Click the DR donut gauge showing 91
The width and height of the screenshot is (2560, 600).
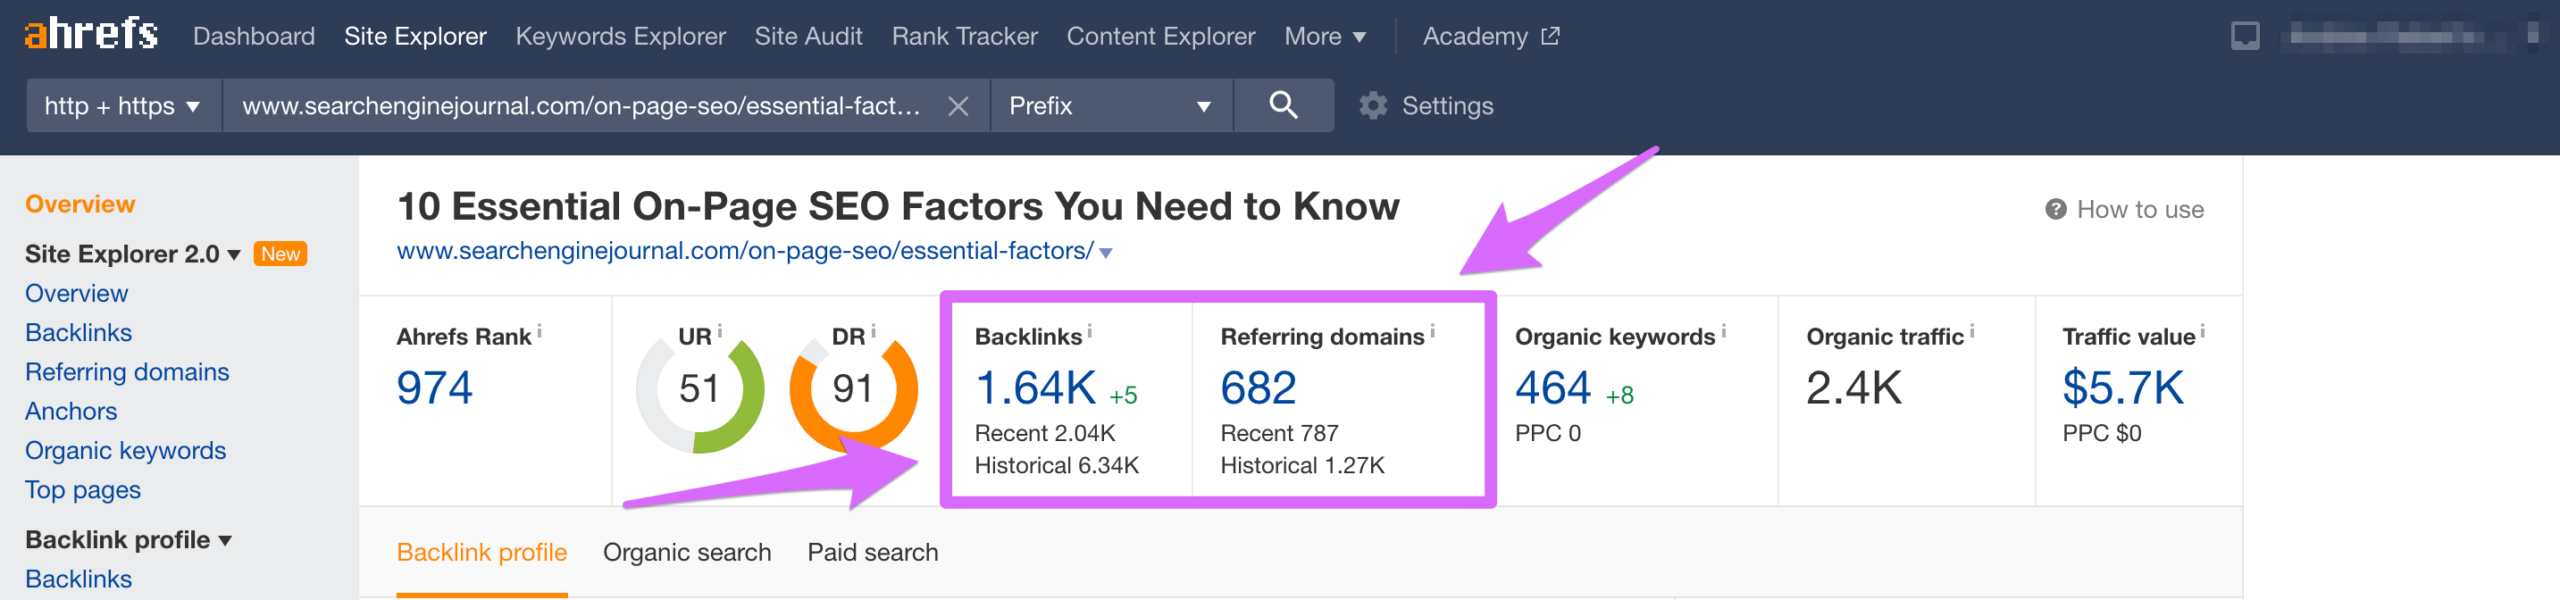tap(853, 391)
